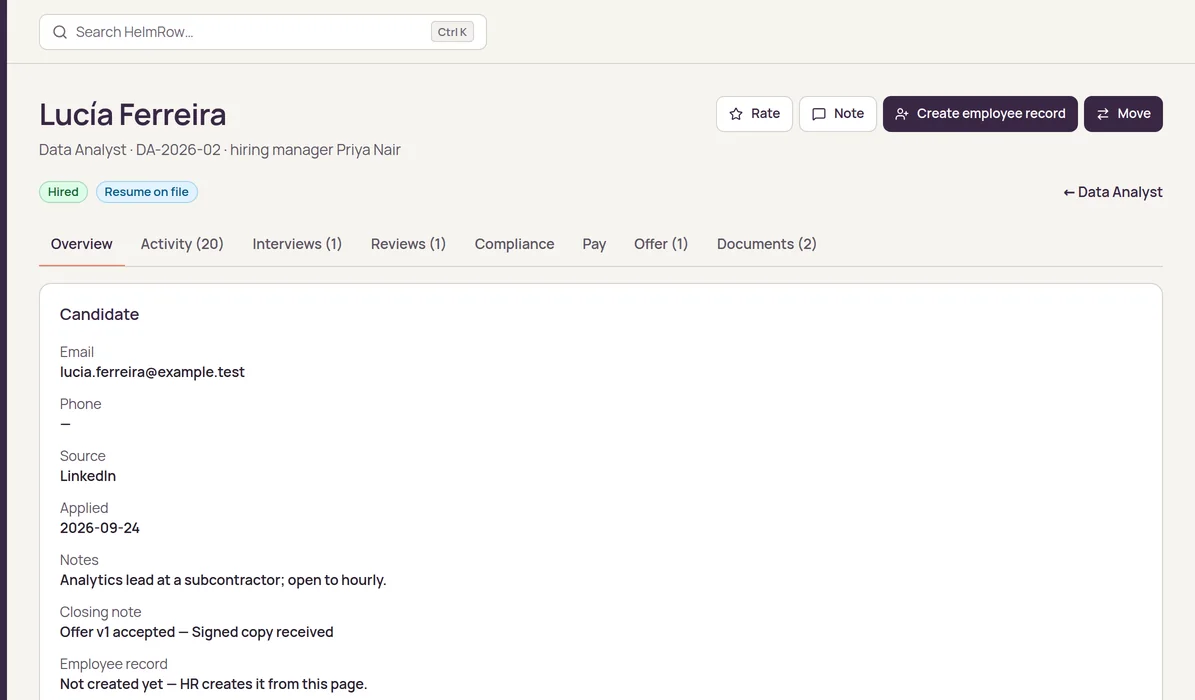Switch to the Reviews (1) tab
Viewport: 1195px width, 700px height.
click(408, 244)
